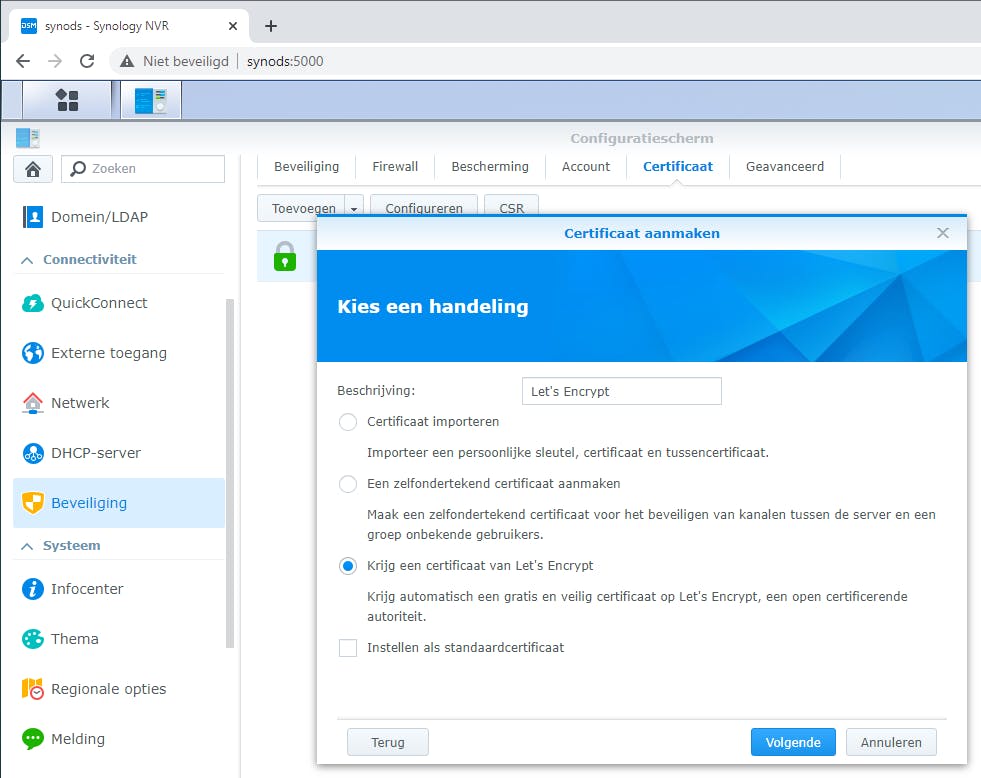Image resolution: width=981 pixels, height=778 pixels.
Task: Click the Regionale opties map icon
Action: pyautogui.click(x=33, y=689)
